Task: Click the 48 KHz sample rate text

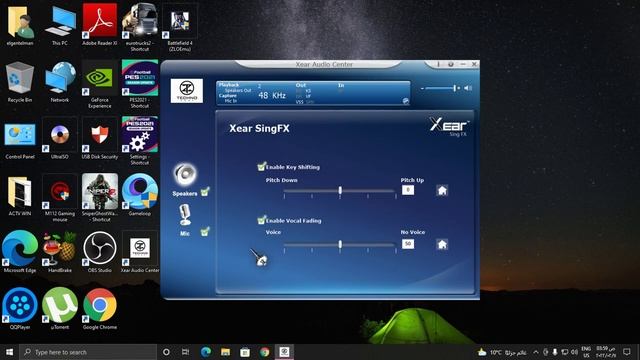Action: coord(272,96)
